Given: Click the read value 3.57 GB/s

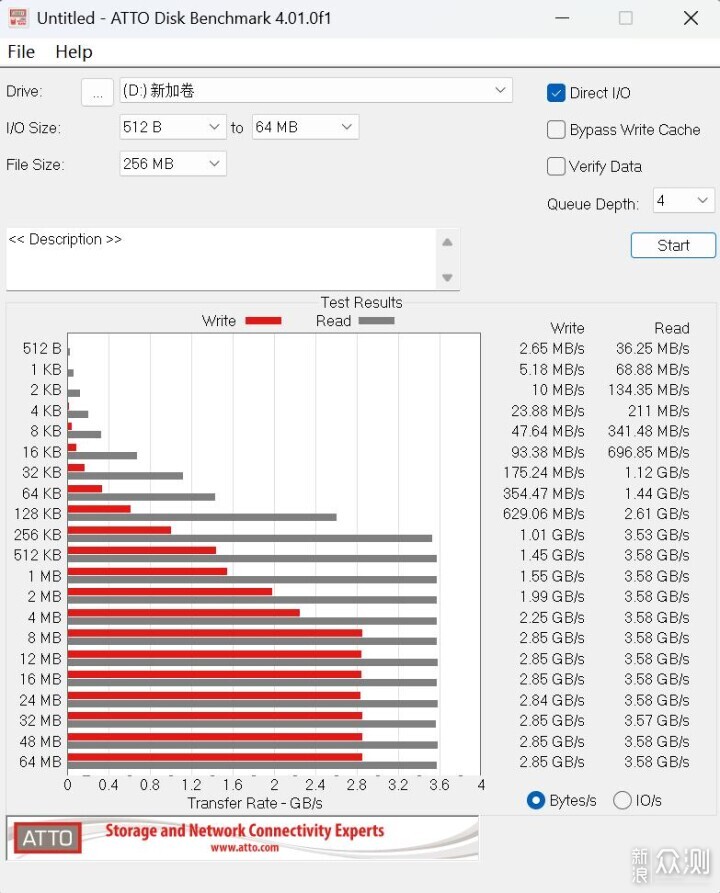Looking at the screenshot, I should pyautogui.click(x=656, y=720).
